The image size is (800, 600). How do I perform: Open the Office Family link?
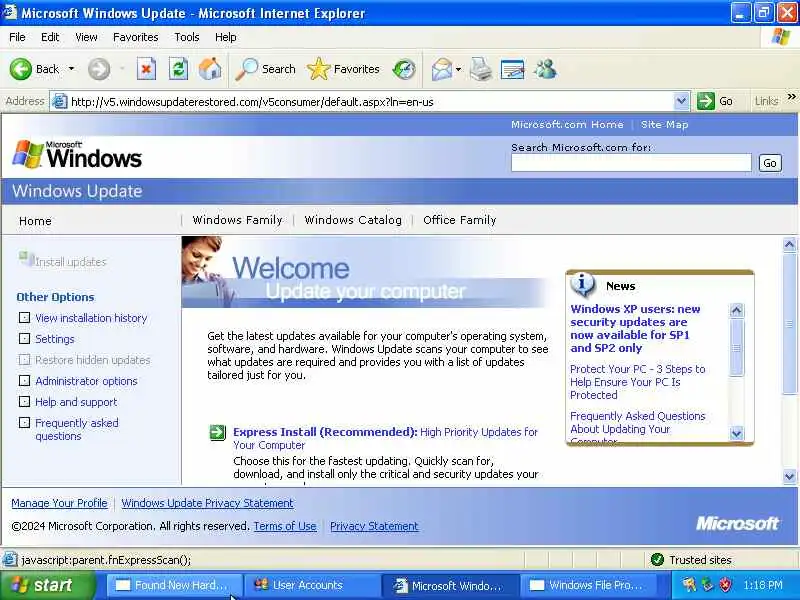[460, 220]
